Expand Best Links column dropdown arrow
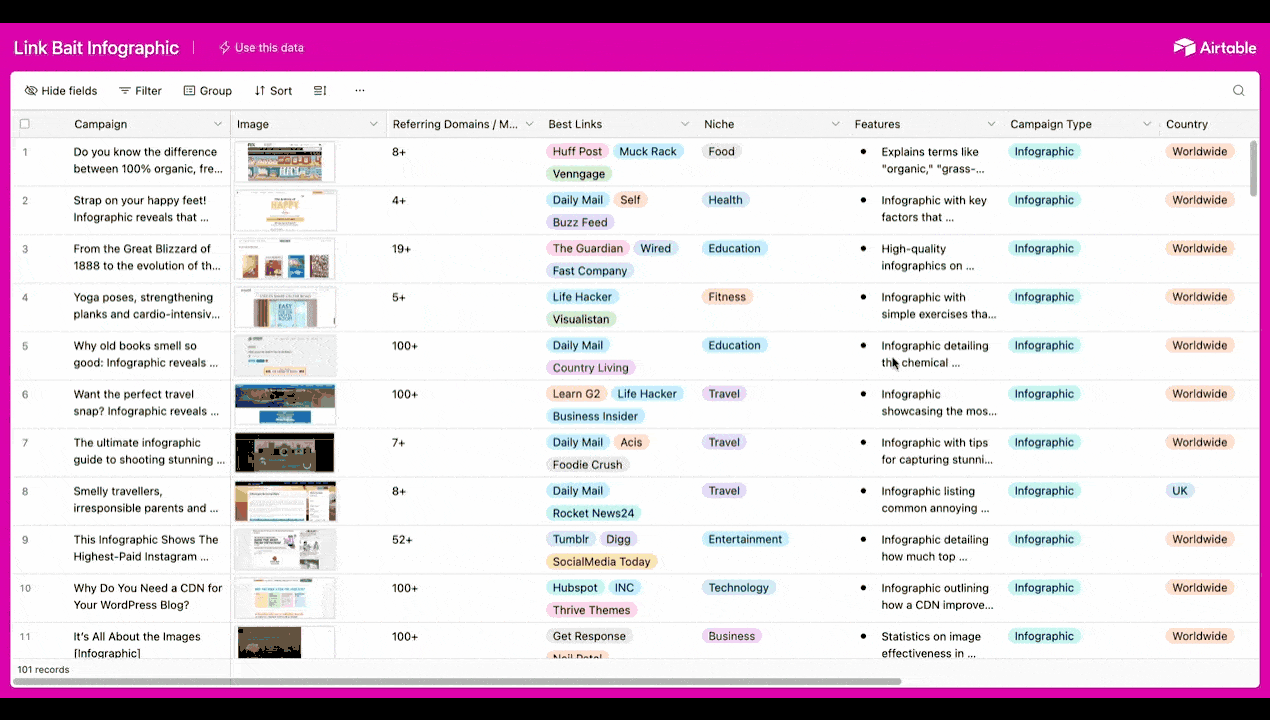This screenshot has width=1270, height=720. (685, 124)
